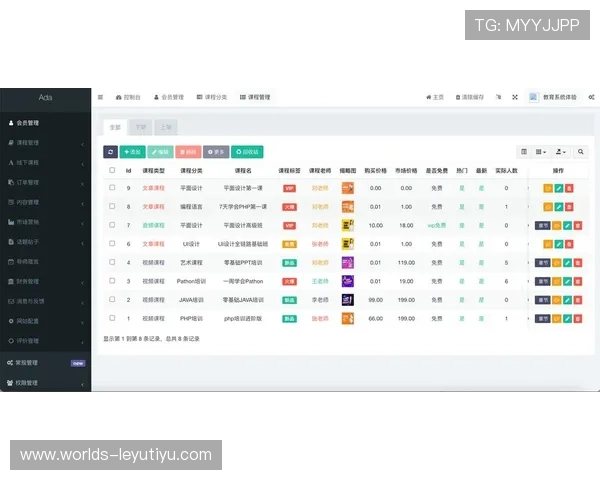The width and height of the screenshot is (600, 480).
Task: Open the 控制台 top tab
Action: tap(128, 97)
